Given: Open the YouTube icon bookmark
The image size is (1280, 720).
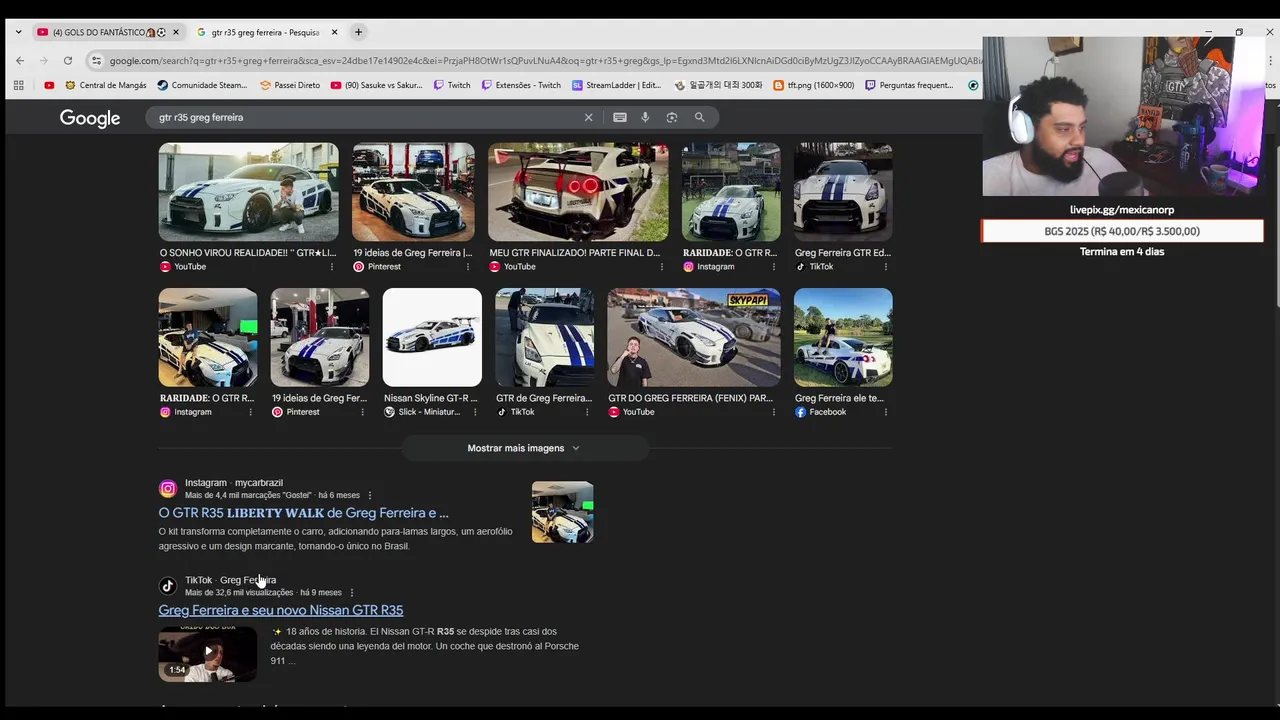Looking at the screenshot, I should click(x=49, y=85).
